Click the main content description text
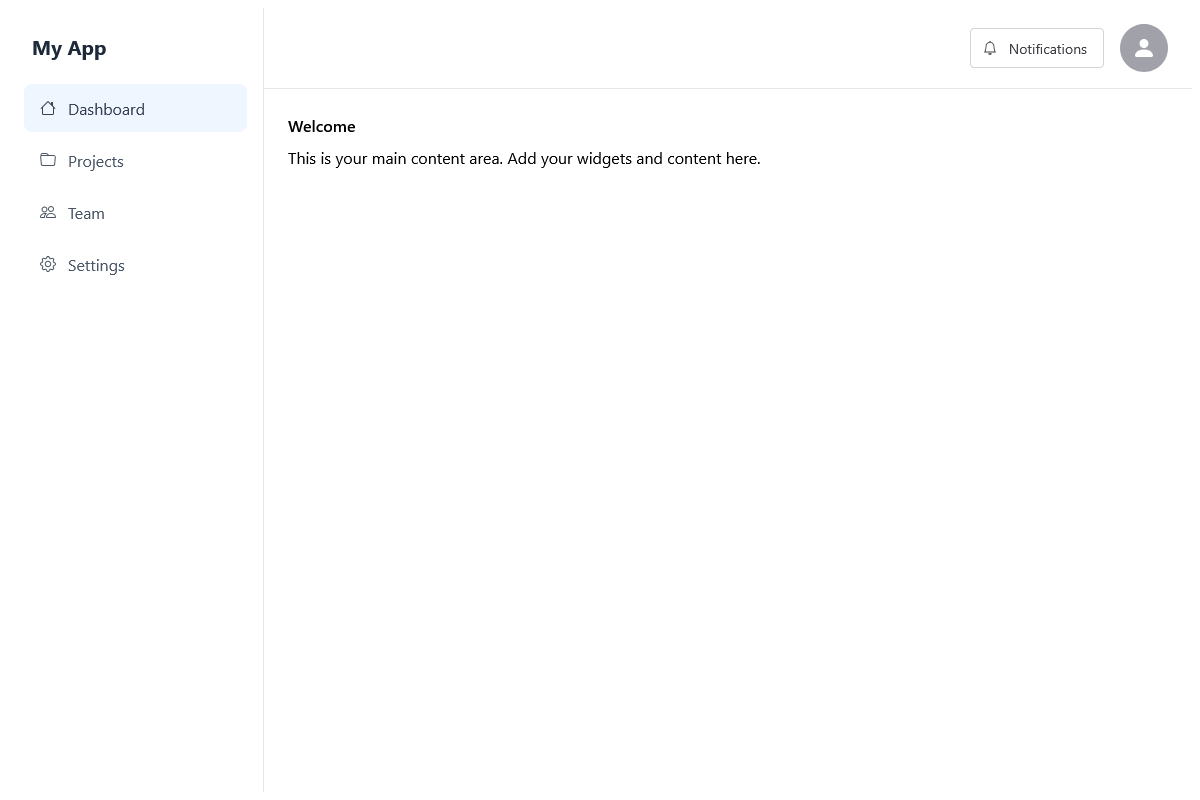Image resolution: width=1200 pixels, height=800 pixels. click(524, 158)
